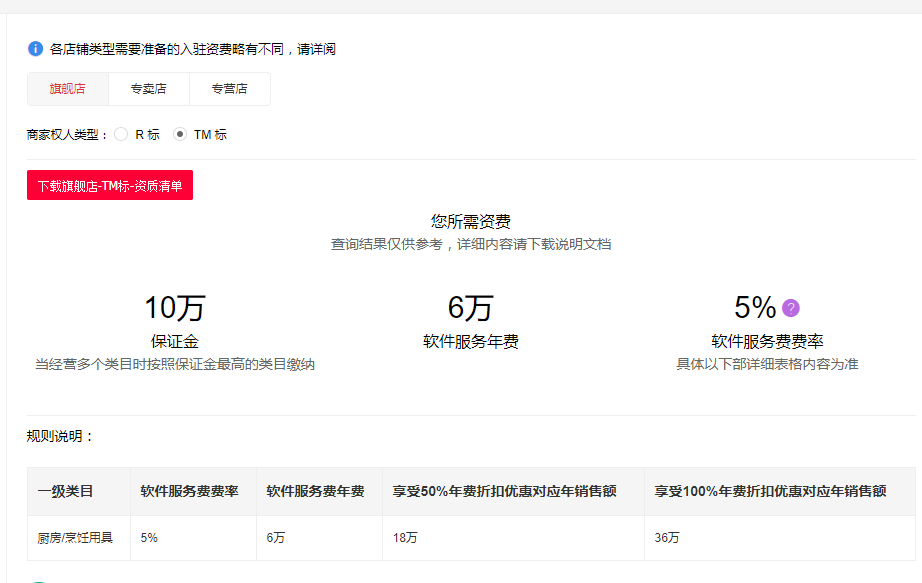This screenshot has height=583, width=922.
Task: Choose the R 标 radio option
Action: tap(121, 135)
